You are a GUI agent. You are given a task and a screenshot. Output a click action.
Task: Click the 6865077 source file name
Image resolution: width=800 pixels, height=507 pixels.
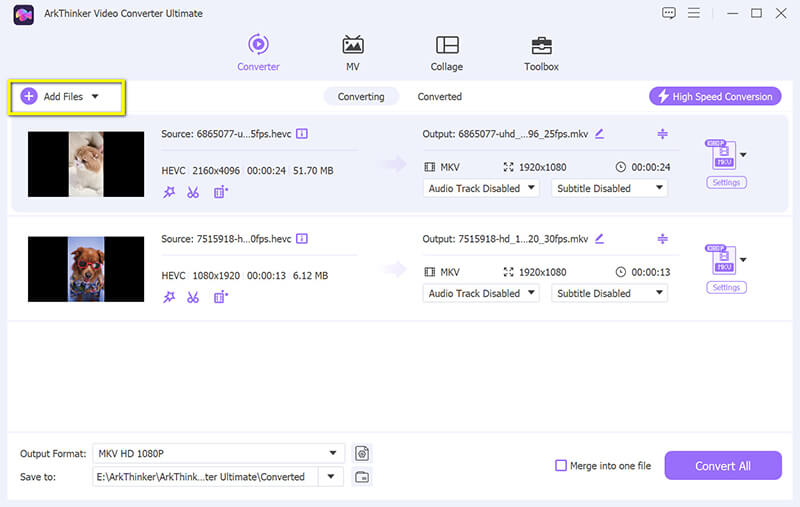(x=244, y=134)
